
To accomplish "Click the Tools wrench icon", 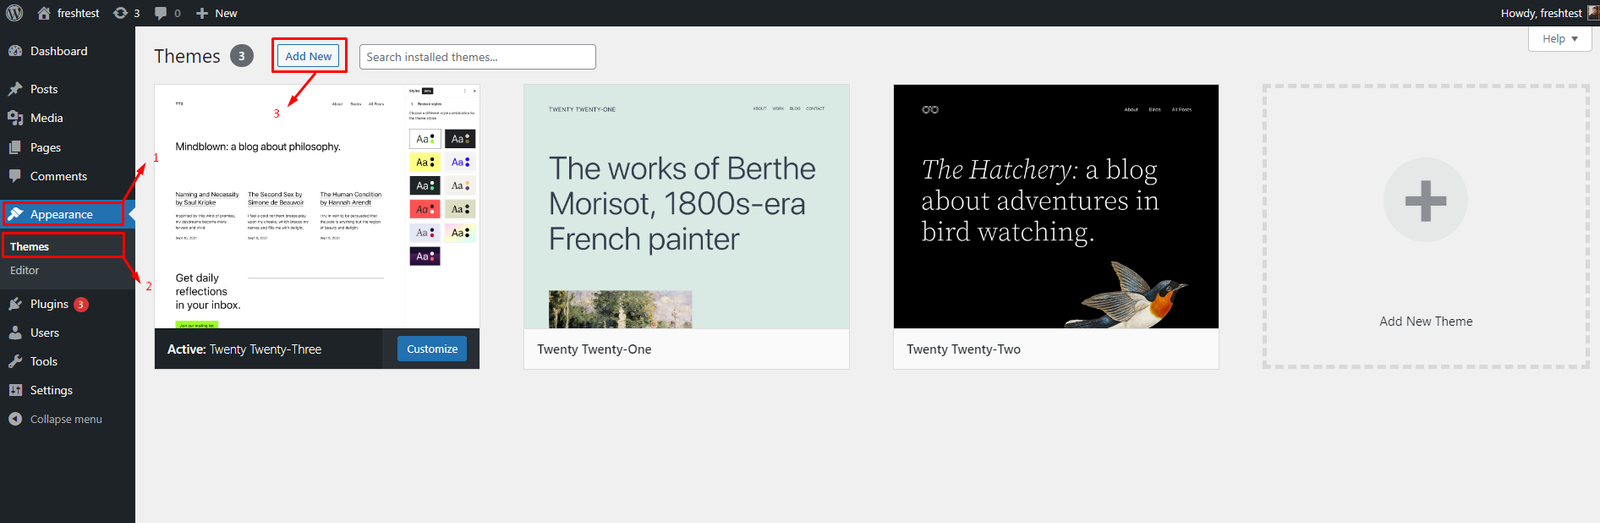I will pos(15,362).
